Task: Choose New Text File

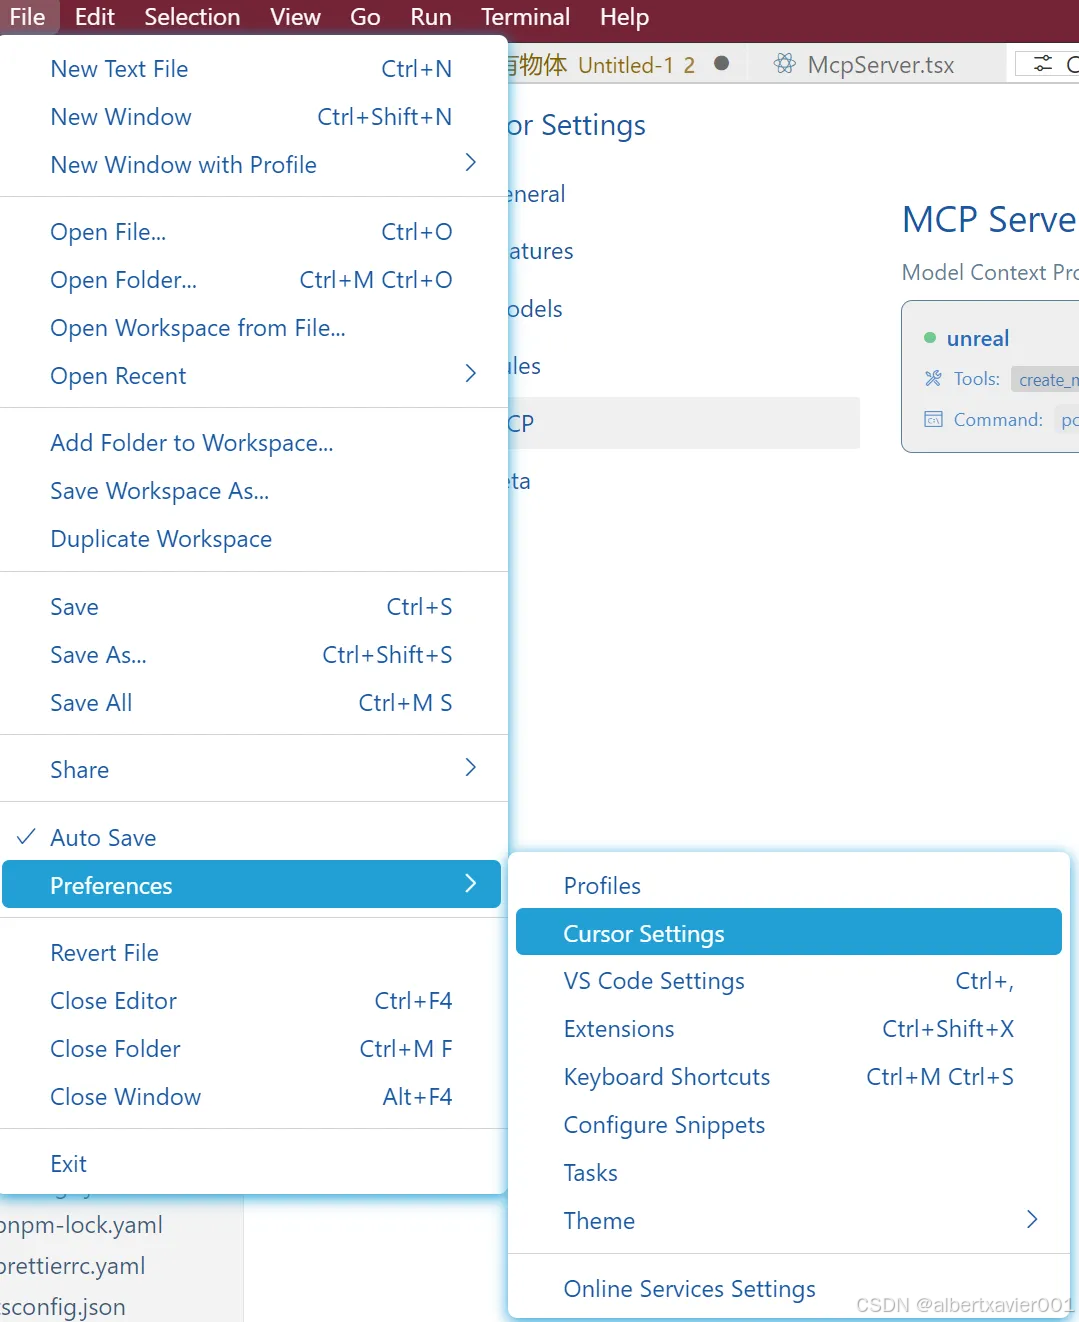Action: coord(251,69)
